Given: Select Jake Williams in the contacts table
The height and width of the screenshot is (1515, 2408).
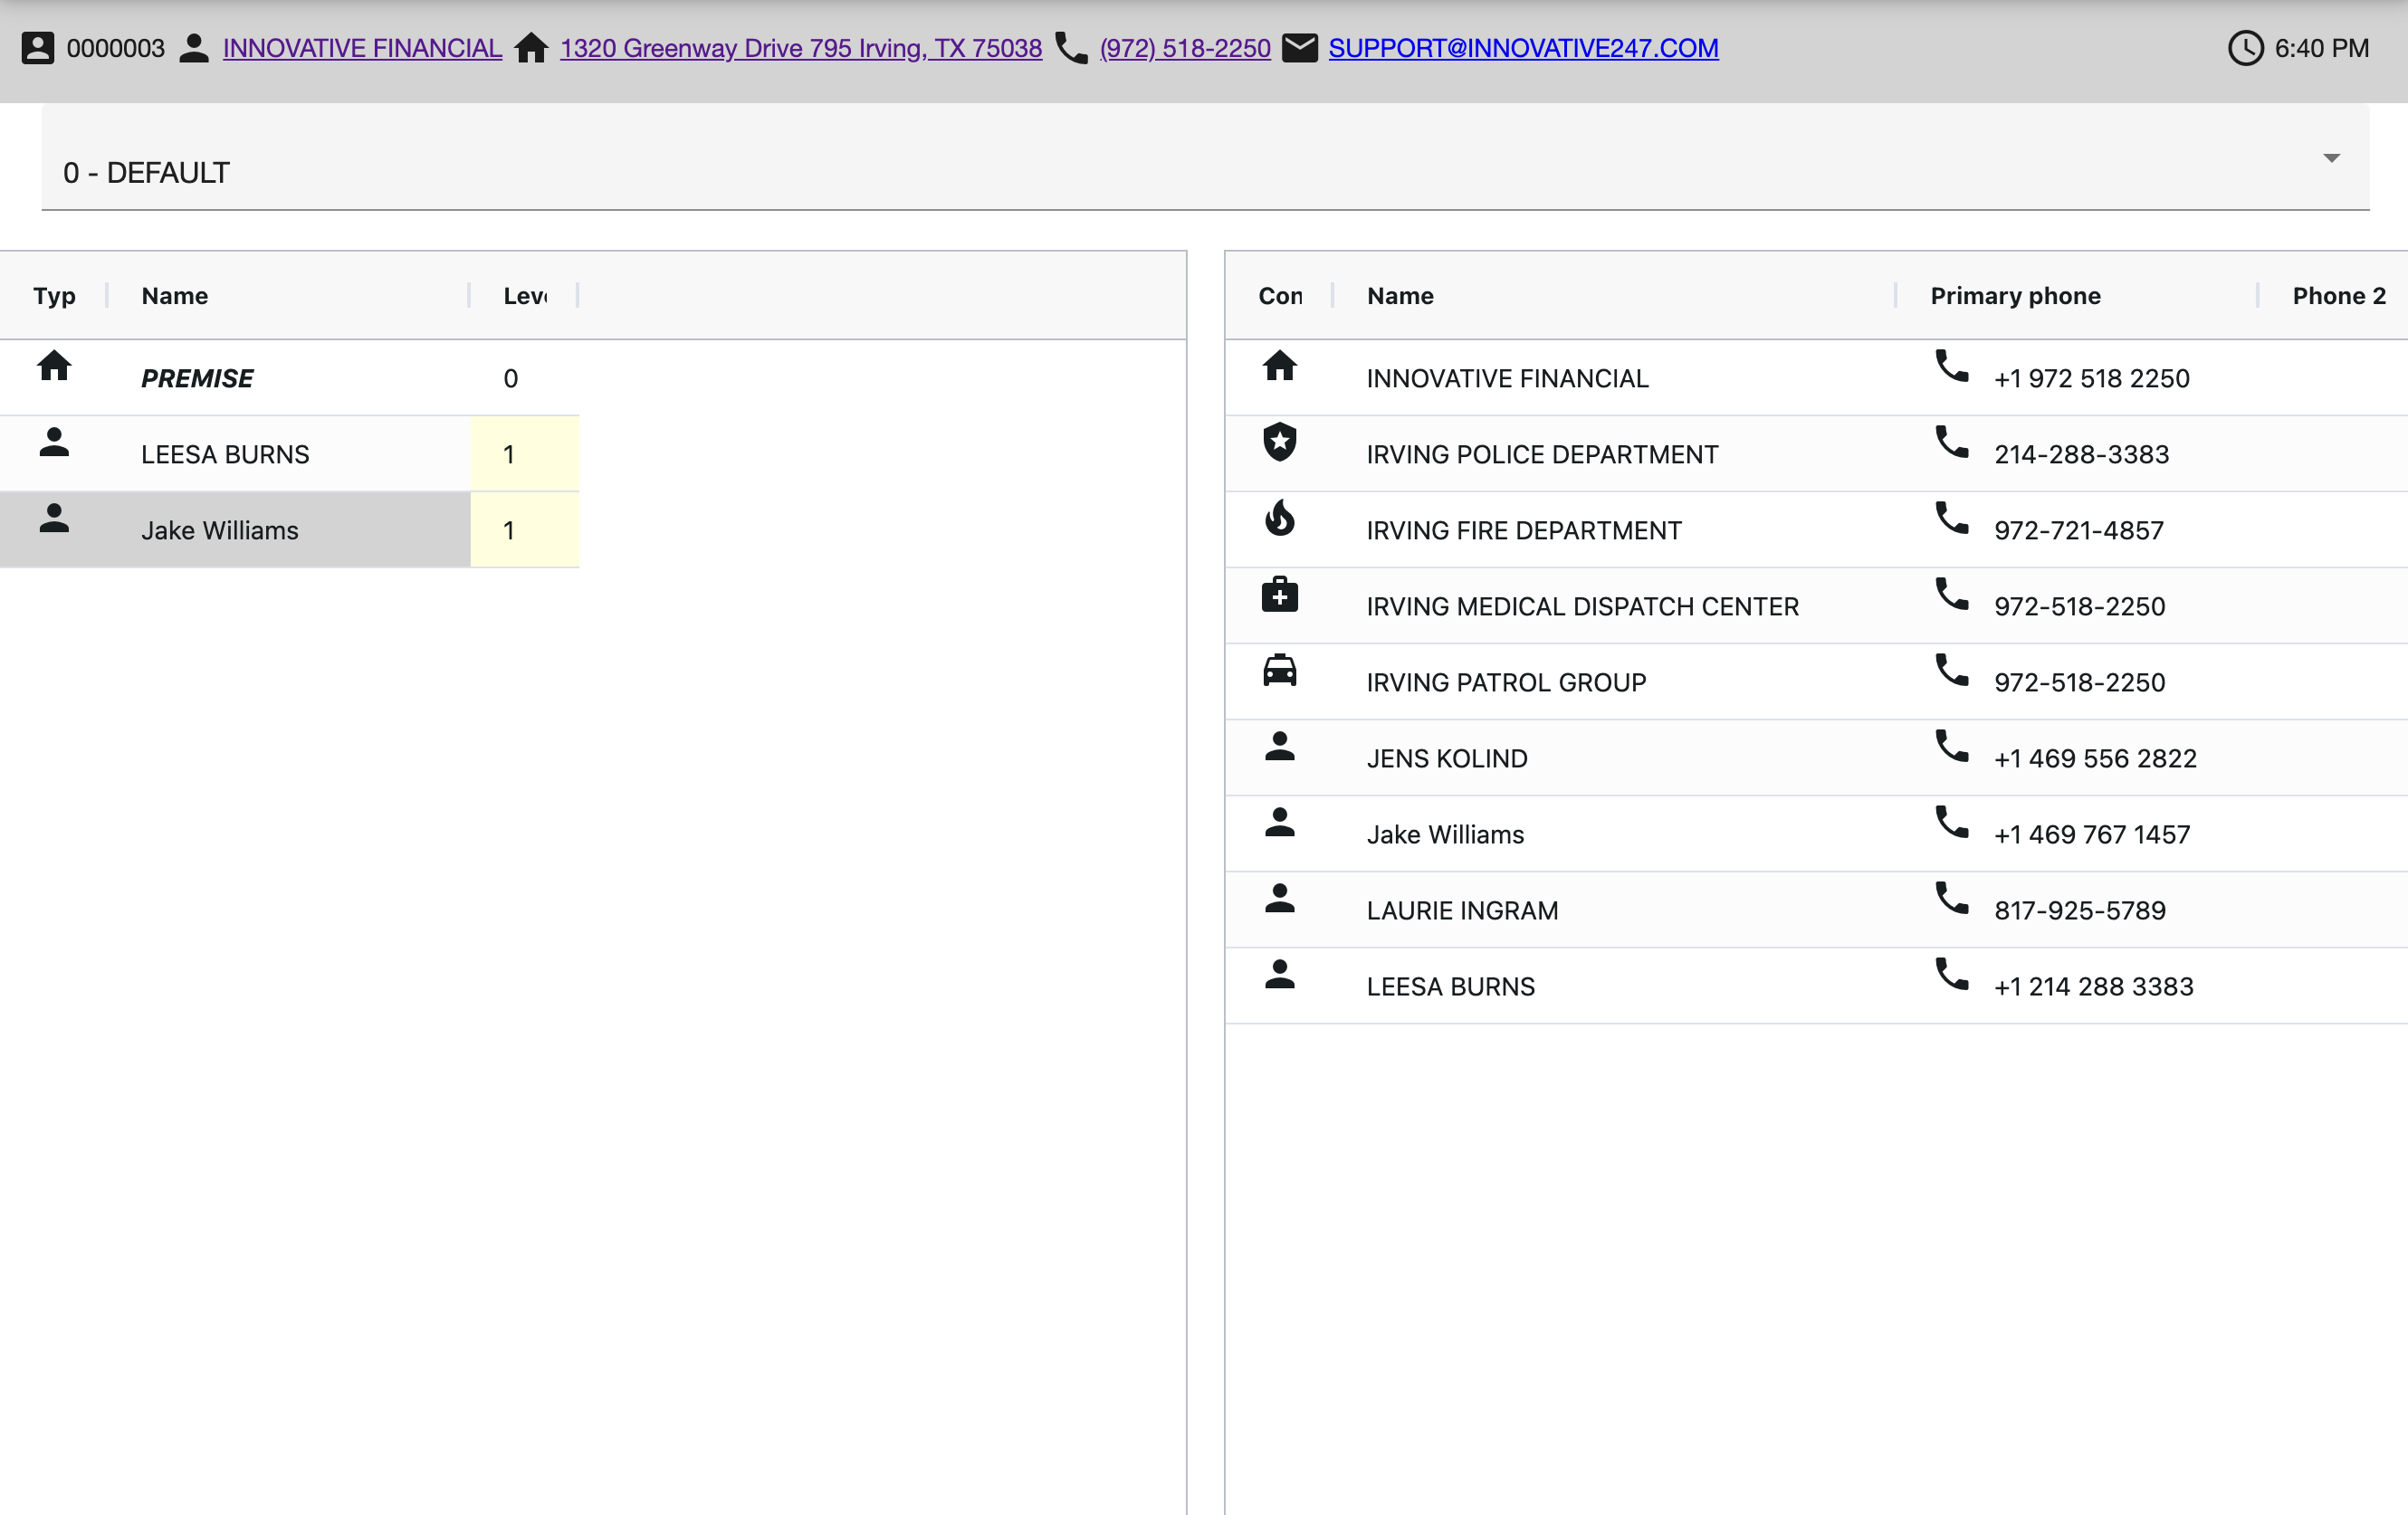Looking at the screenshot, I should pos(1445,834).
